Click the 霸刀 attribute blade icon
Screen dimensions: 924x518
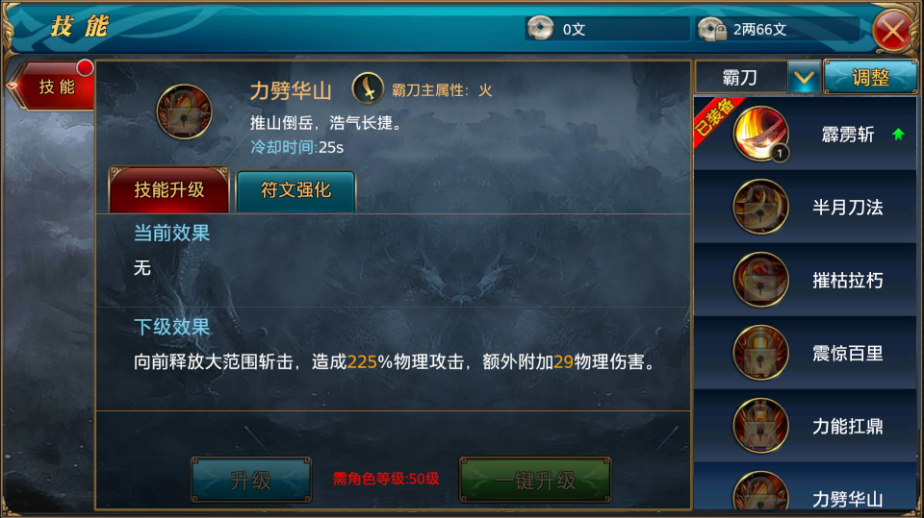tap(368, 88)
